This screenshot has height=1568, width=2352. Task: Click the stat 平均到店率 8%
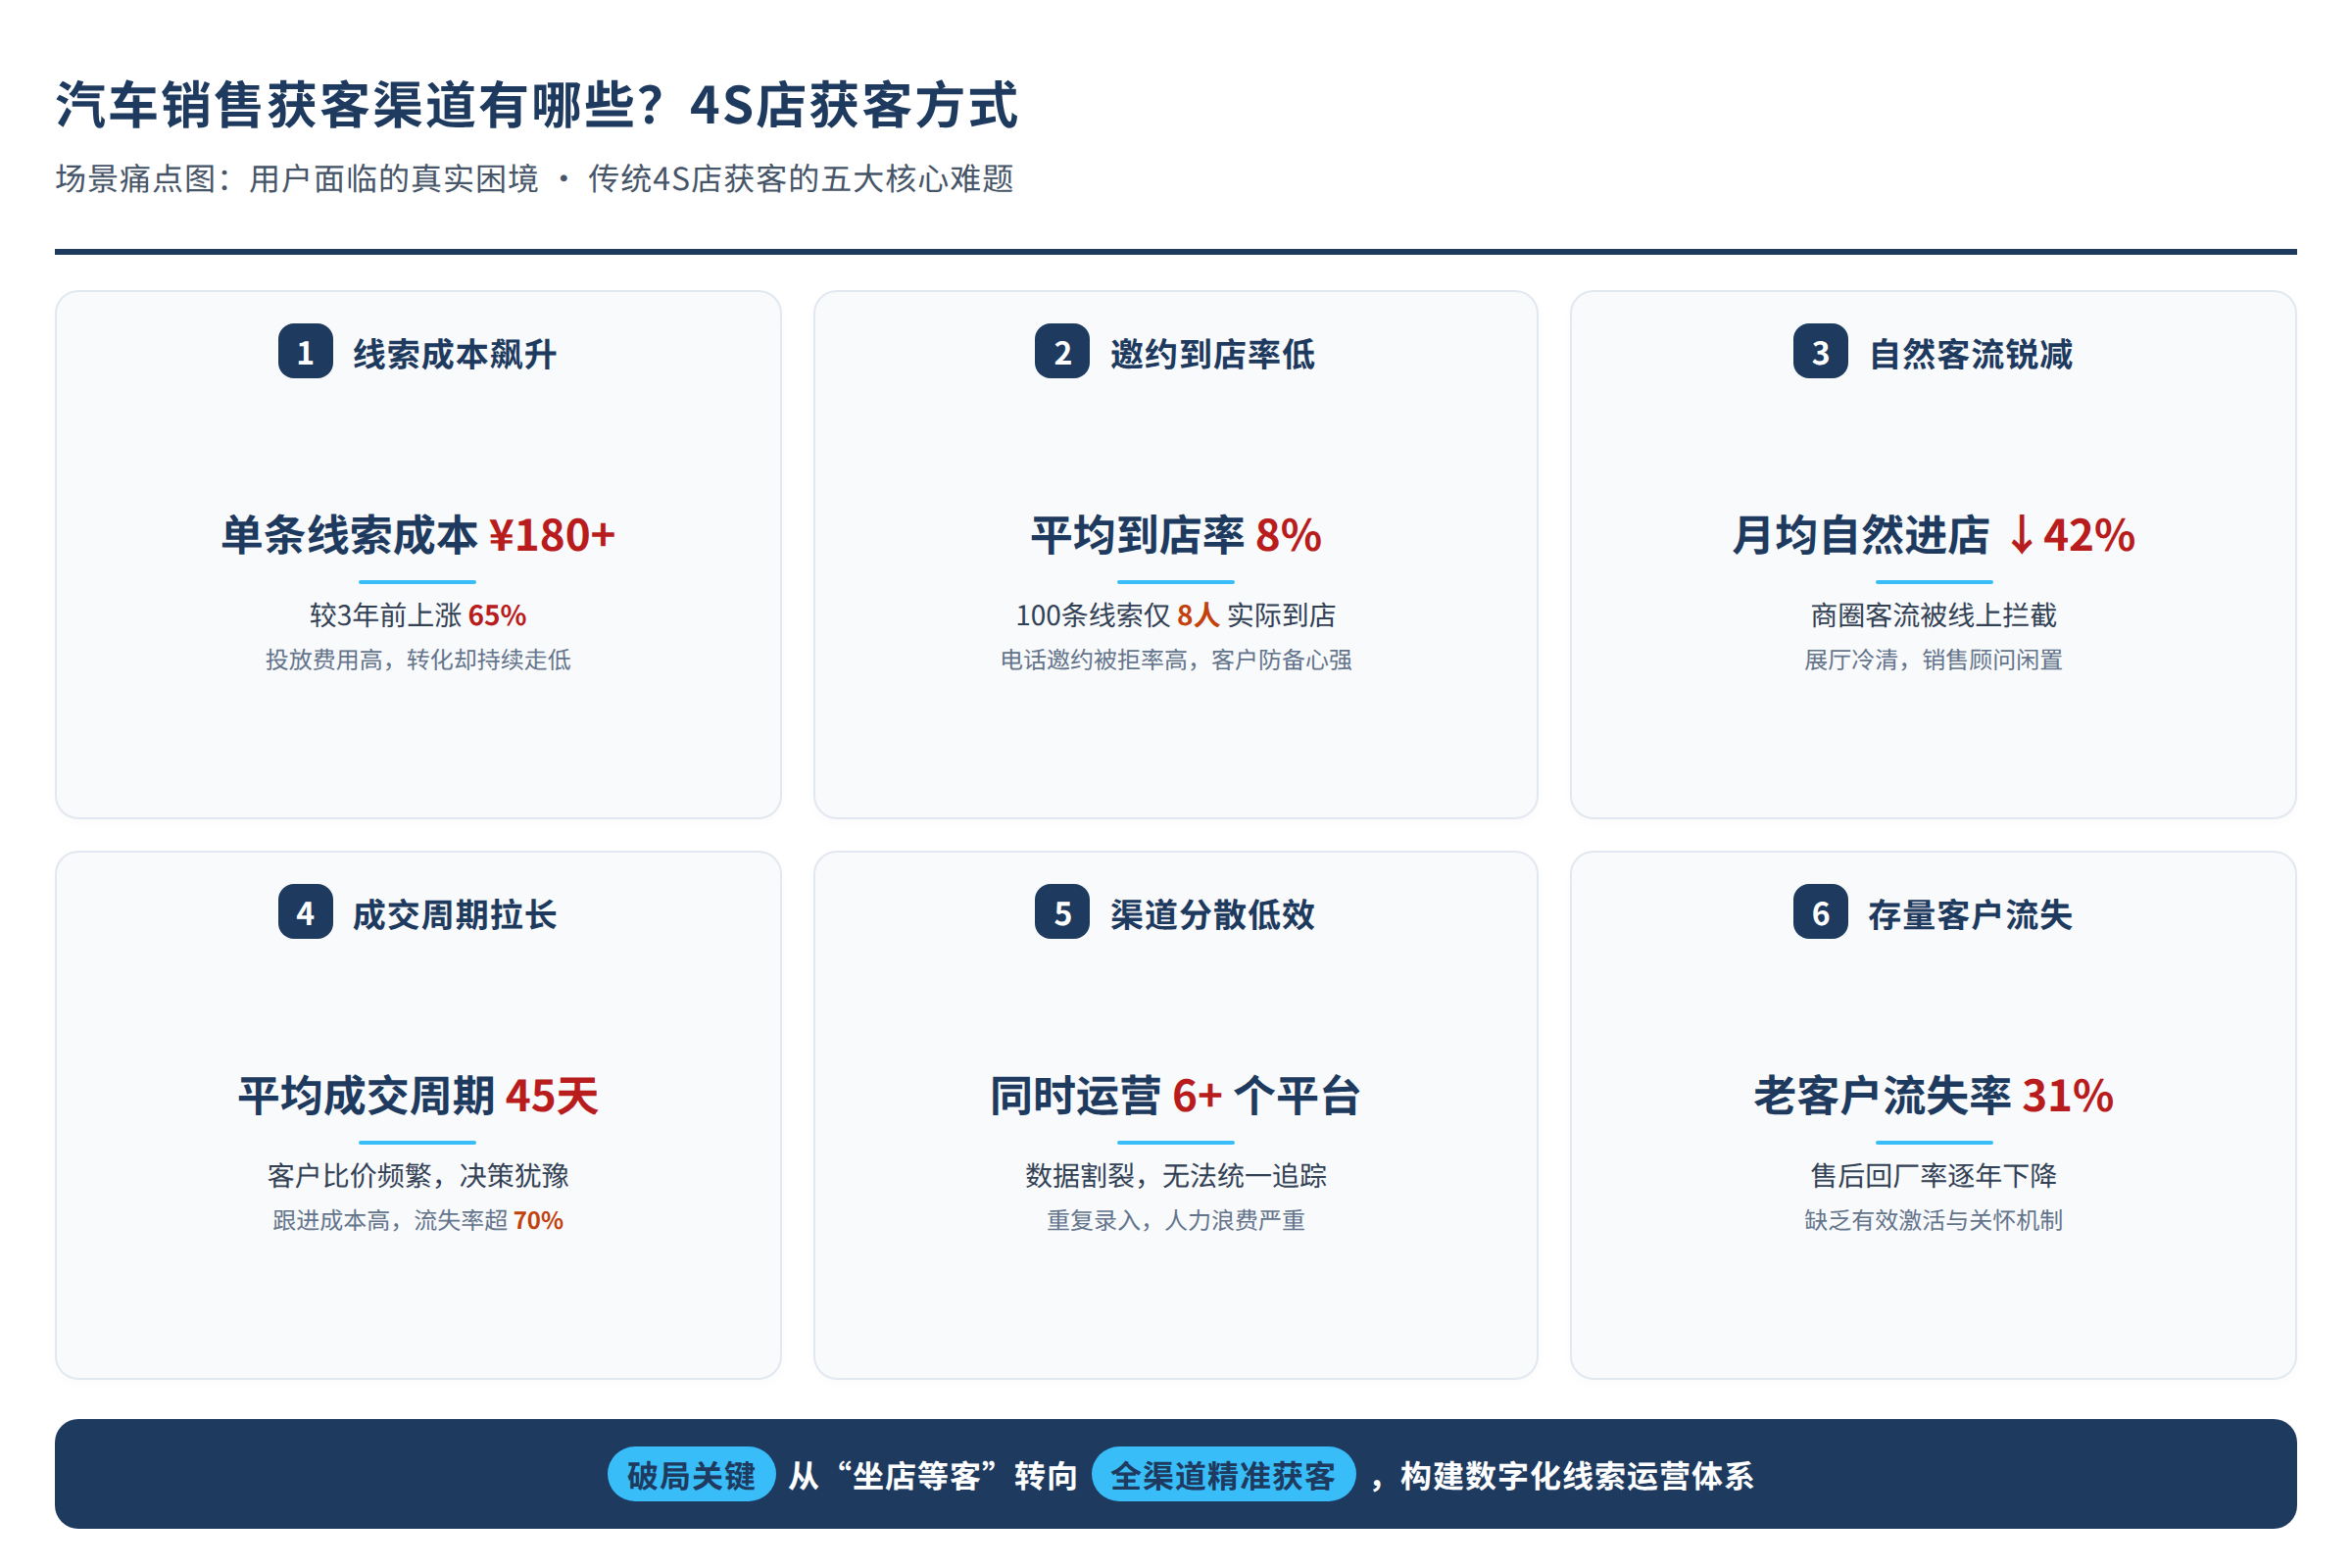click(1176, 535)
